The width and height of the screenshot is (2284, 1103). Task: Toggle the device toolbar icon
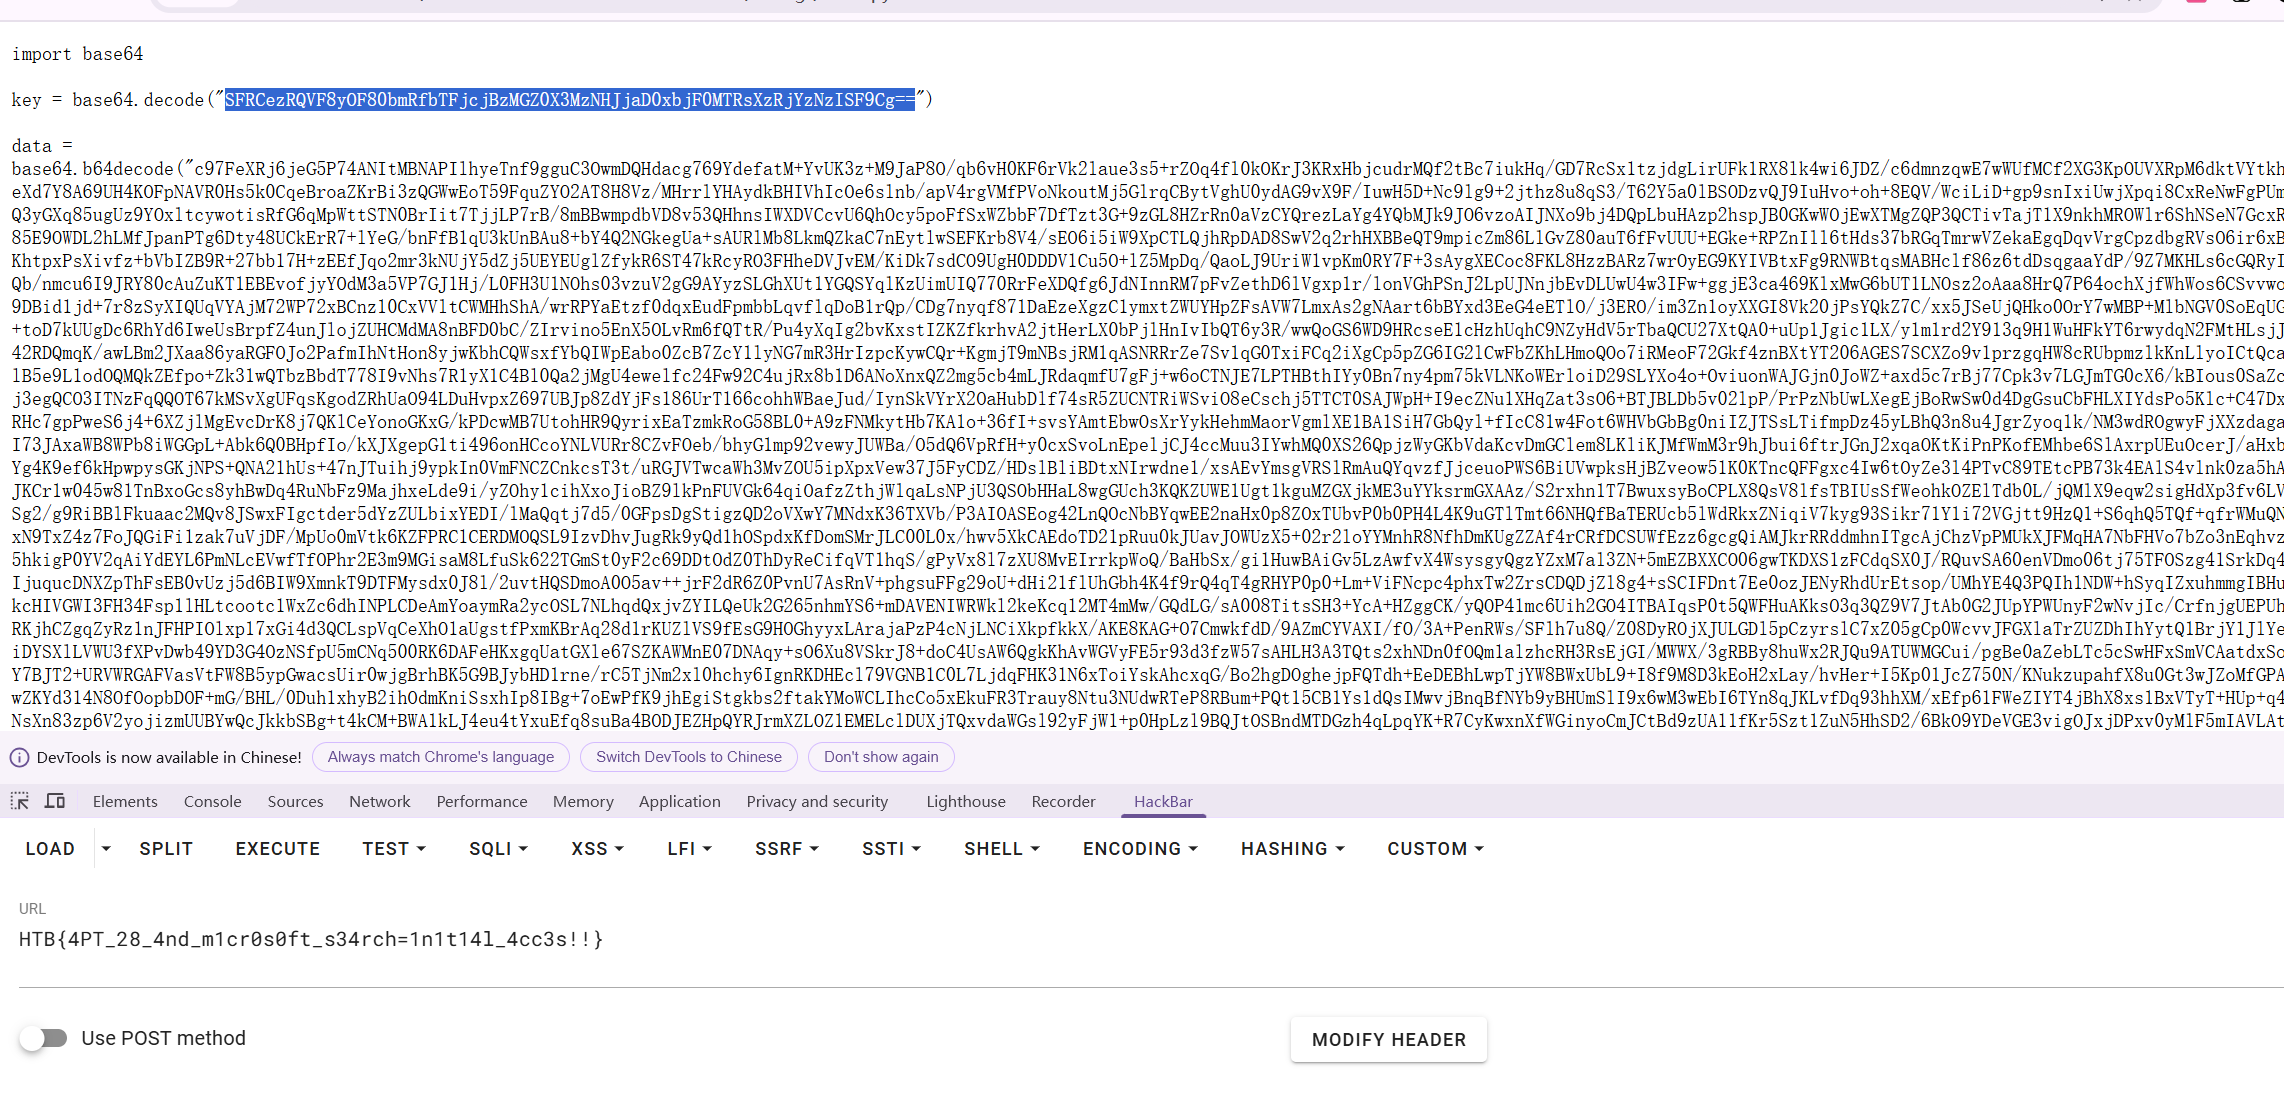click(x=55, y=801)
